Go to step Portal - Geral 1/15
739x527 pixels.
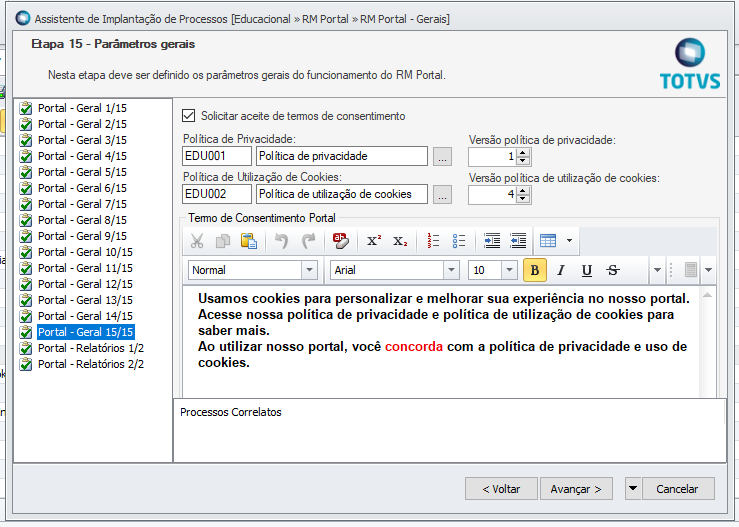tap(82, 108)
